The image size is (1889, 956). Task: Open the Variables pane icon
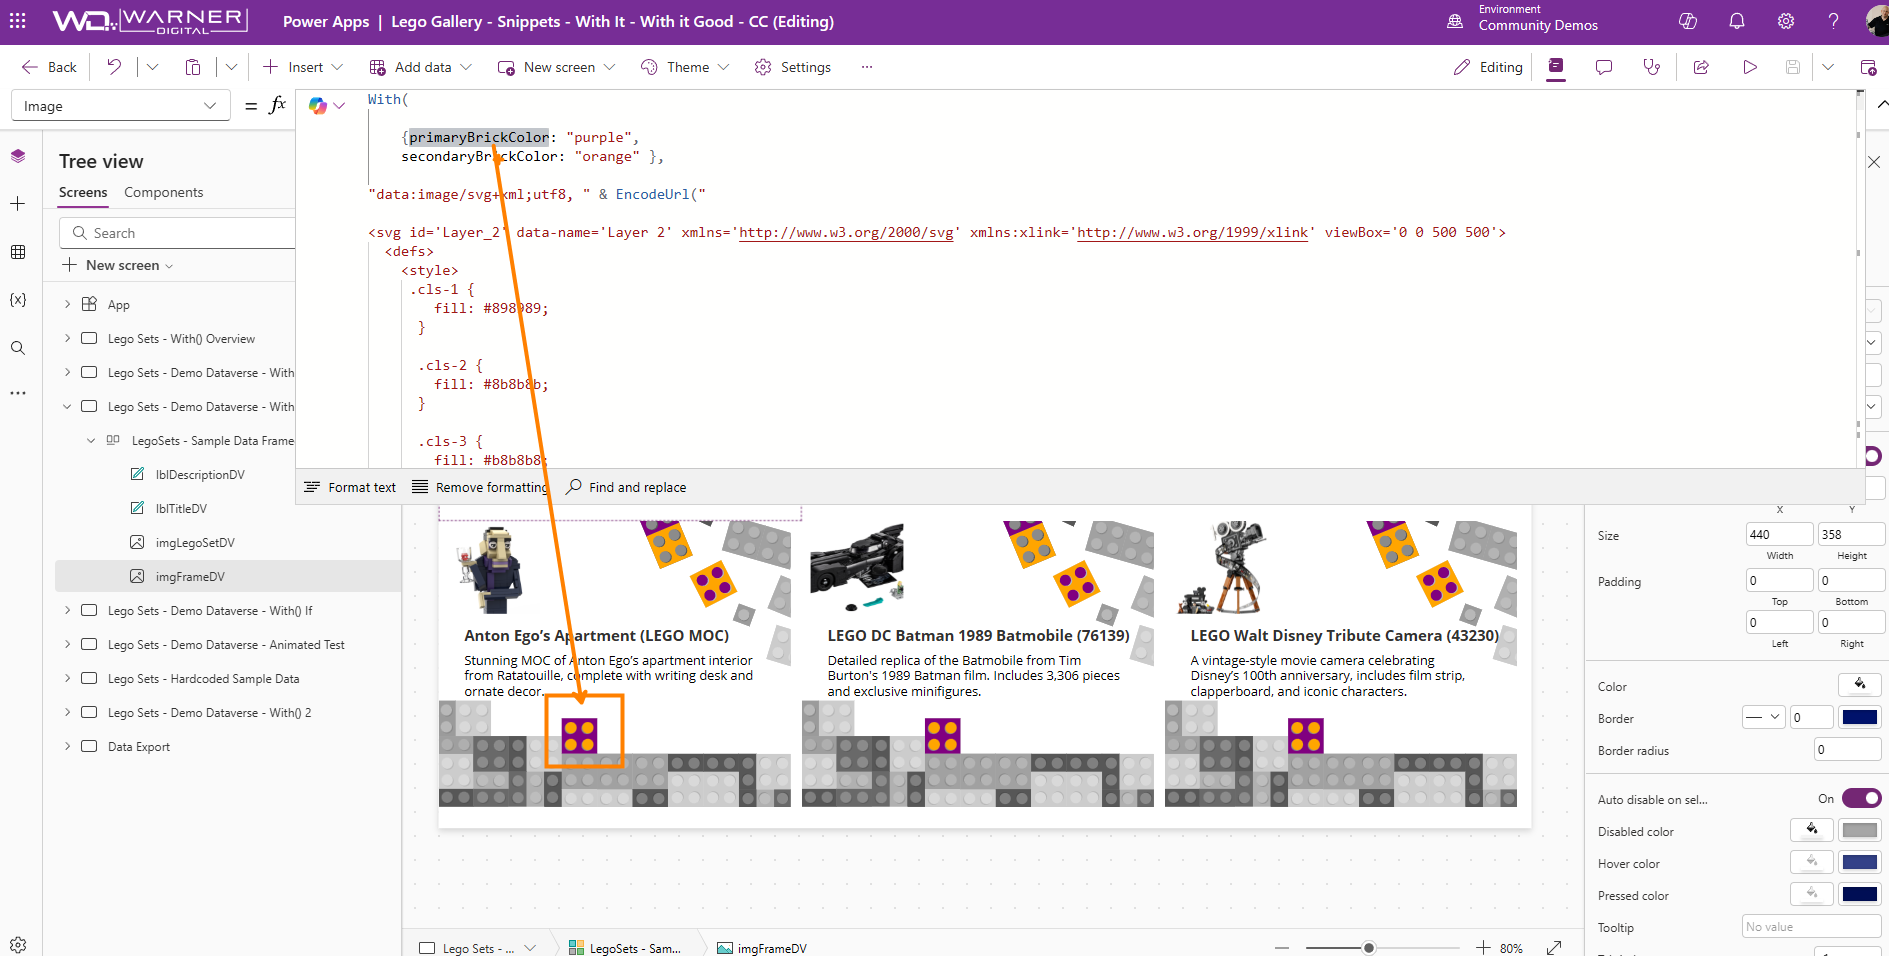click(18, 300)
